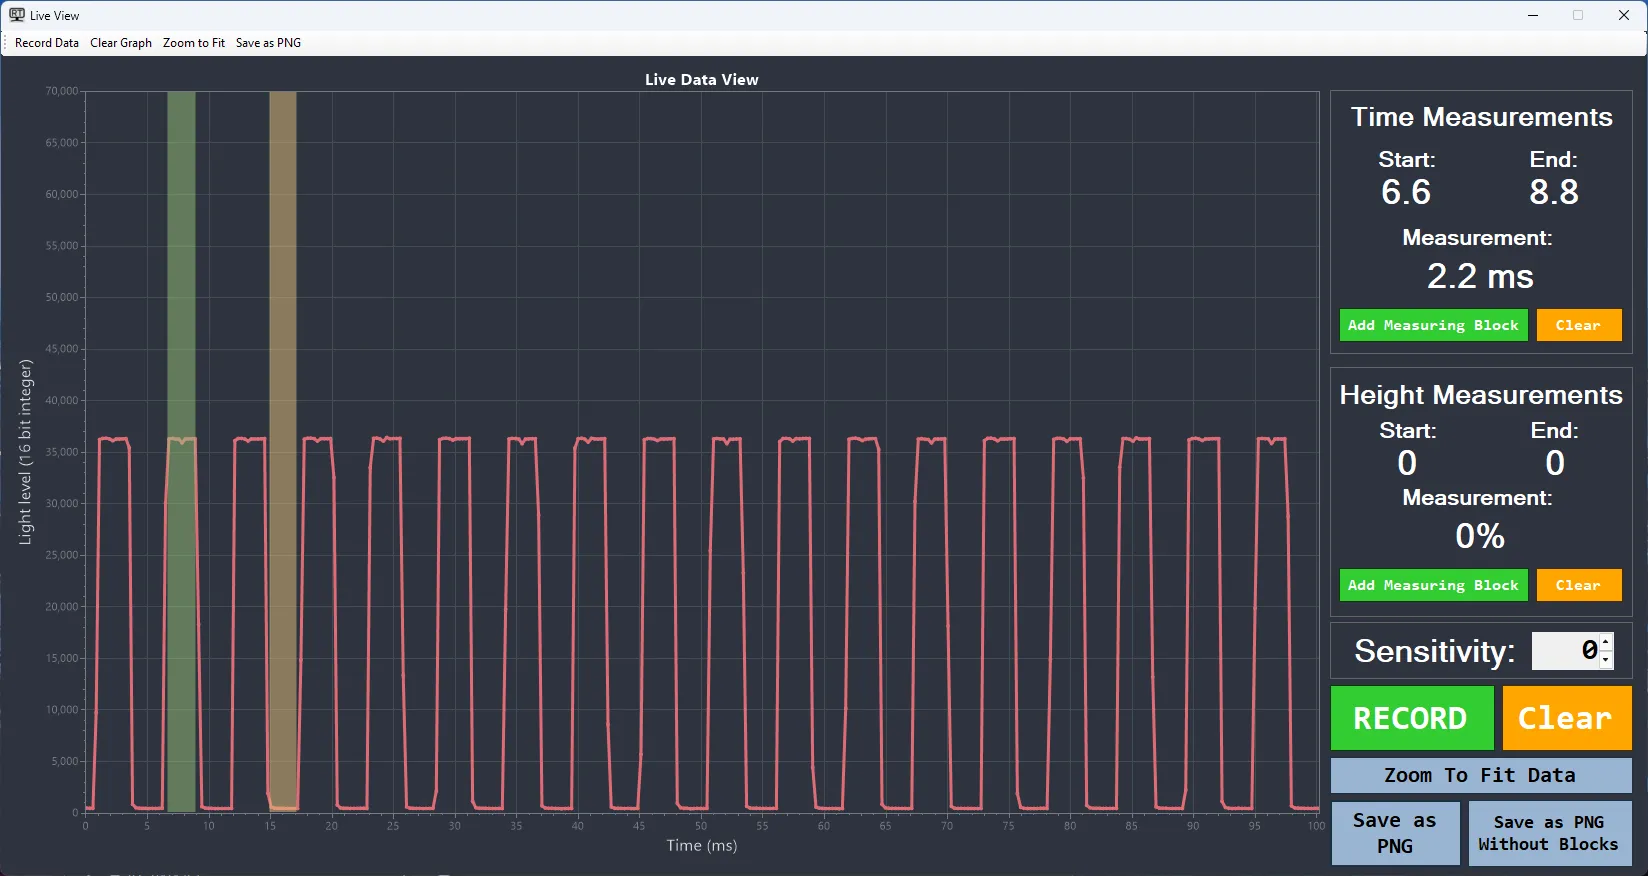
Task: Add Measuring Block under Time Measurements
Action: tap(1433, 325)
